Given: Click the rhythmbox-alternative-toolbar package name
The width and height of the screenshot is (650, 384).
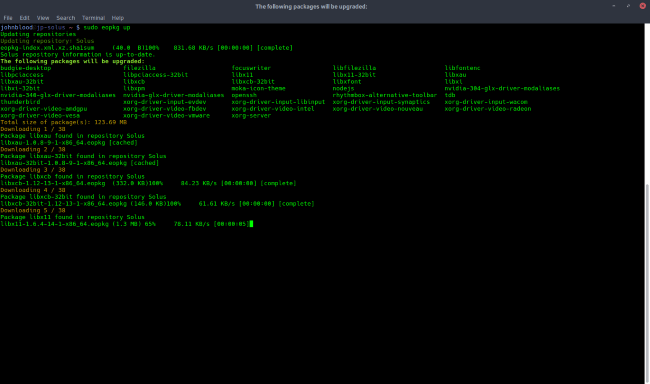Looking at the screenshot, I should [385, 95].
